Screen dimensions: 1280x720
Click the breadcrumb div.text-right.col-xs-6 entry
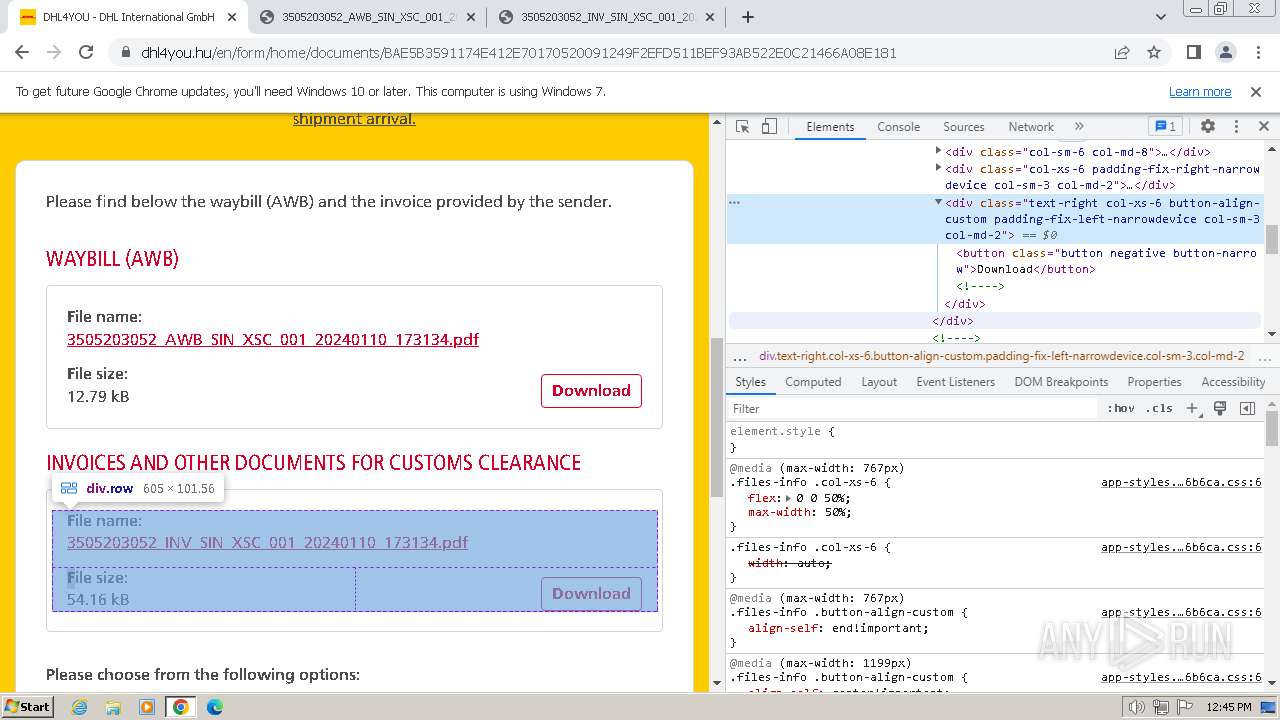point(1001,356)
